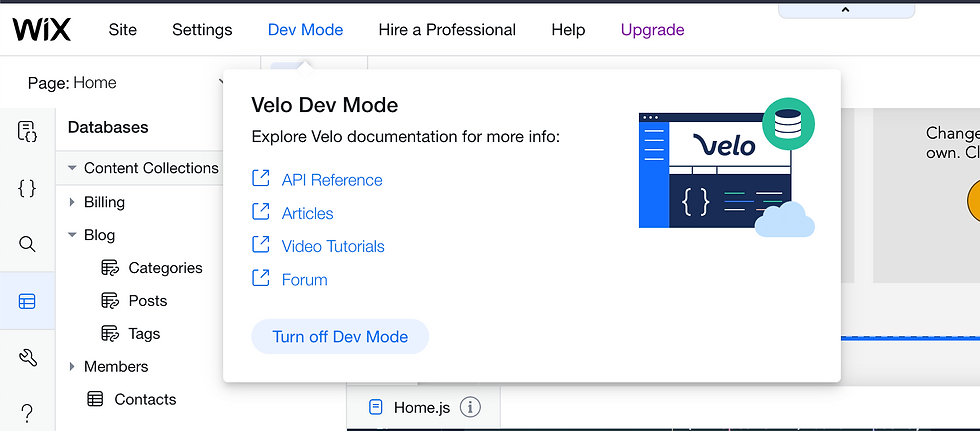The image size is (980, 431).
Task: Click the Databases panel heading
Action: [x=108, y=127]
